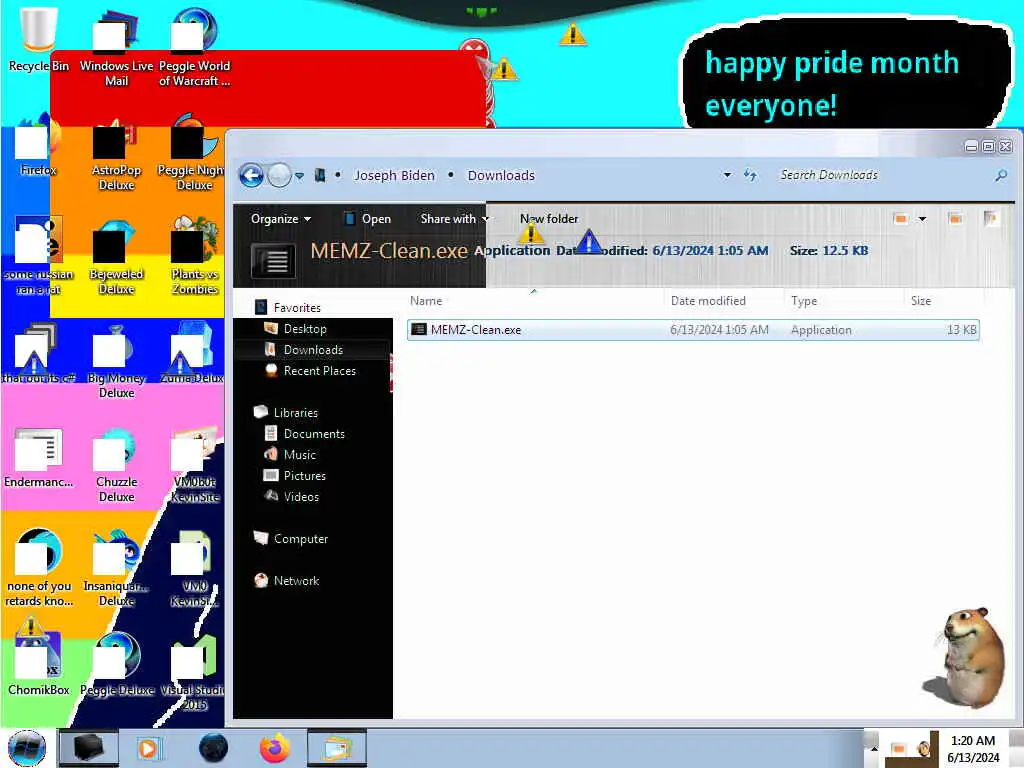Click the refresh arrows beside address bar
The height and width of the screenshot is (768, 1024).
(750, 175)
